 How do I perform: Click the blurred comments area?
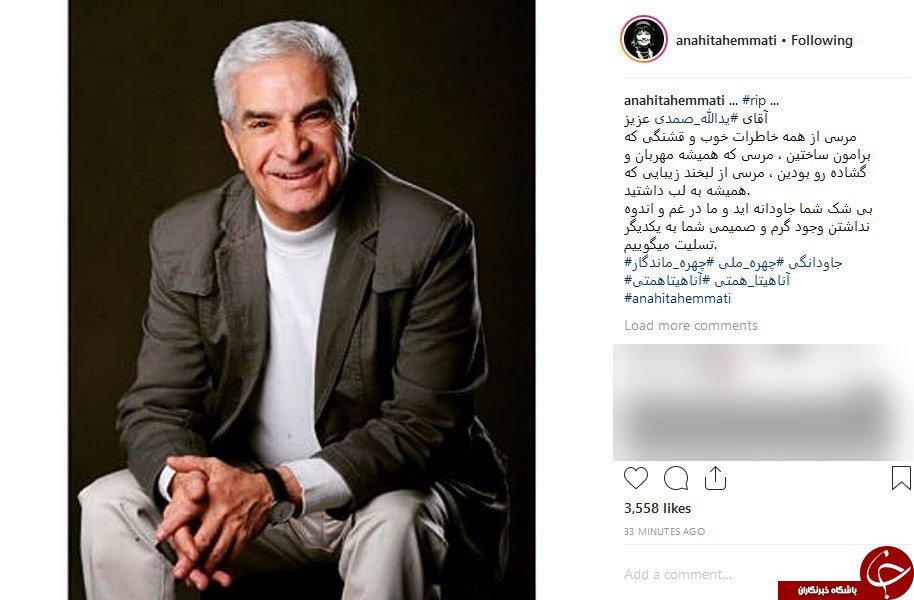763,402
